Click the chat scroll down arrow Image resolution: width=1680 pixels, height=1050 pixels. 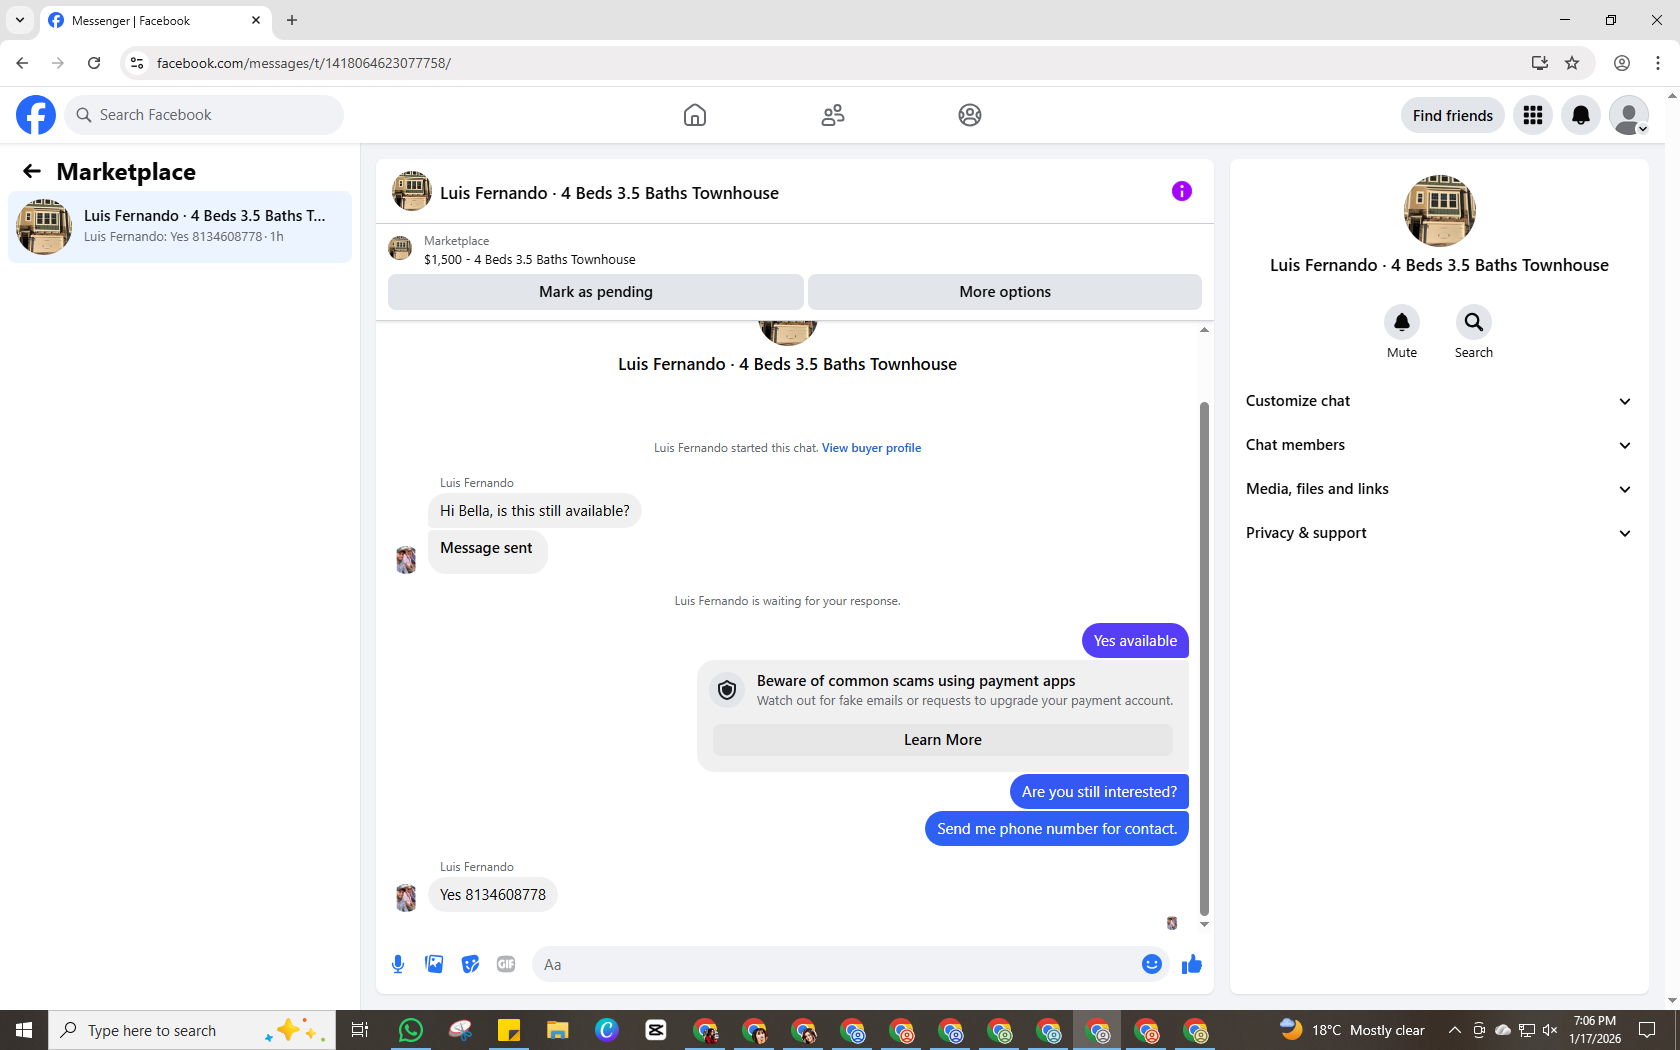pyautogui.click(x=1204, y=924)
